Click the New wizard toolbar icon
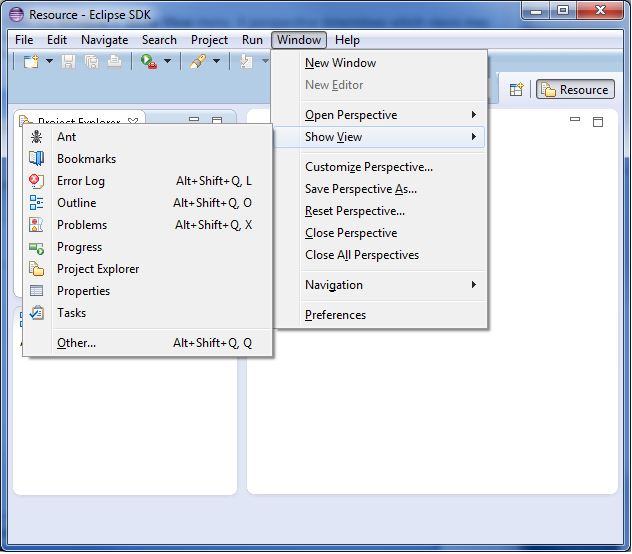Viewport: 632px width, 554px height. tap(31, 62)
